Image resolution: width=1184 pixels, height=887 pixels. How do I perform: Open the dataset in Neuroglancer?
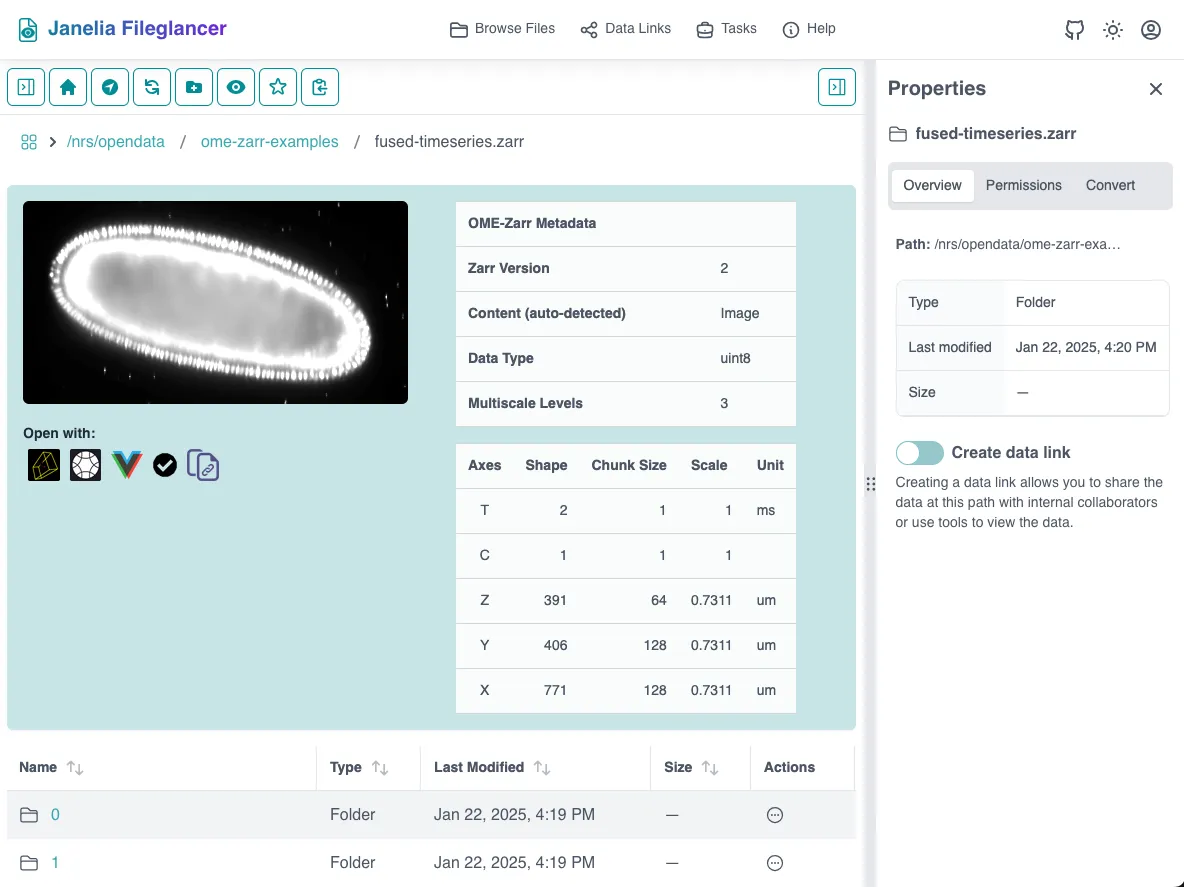43,464
